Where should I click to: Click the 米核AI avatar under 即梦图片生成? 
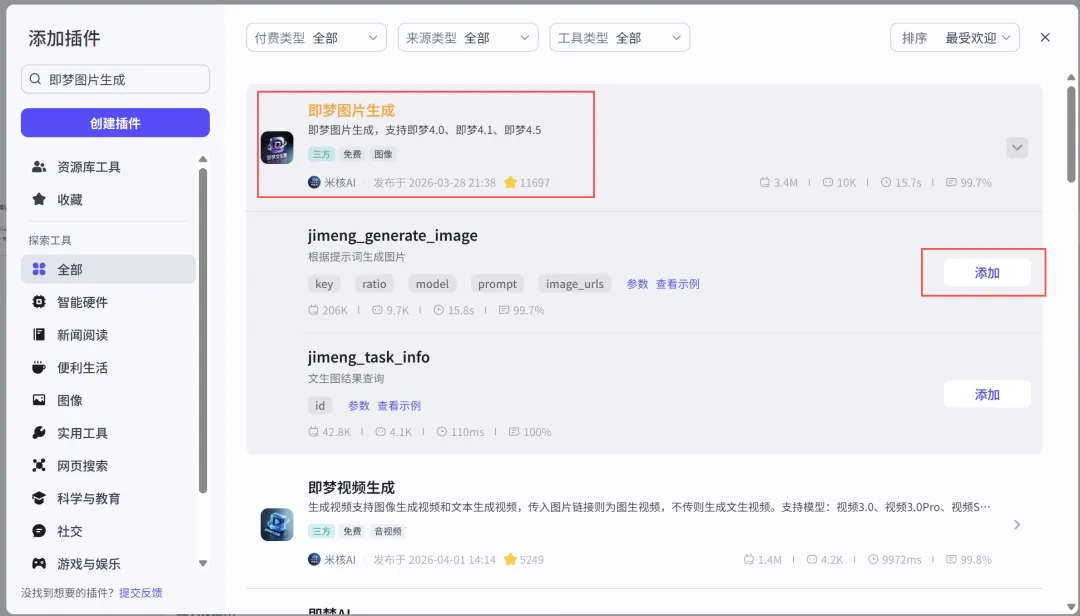coord(314,183)
